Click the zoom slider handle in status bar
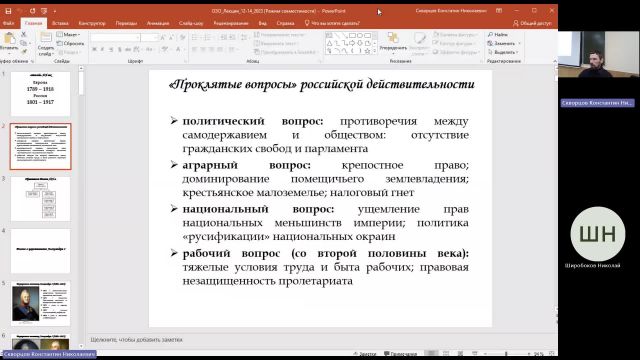Screen dimensions: 640x360 click(x=506, y=354)
